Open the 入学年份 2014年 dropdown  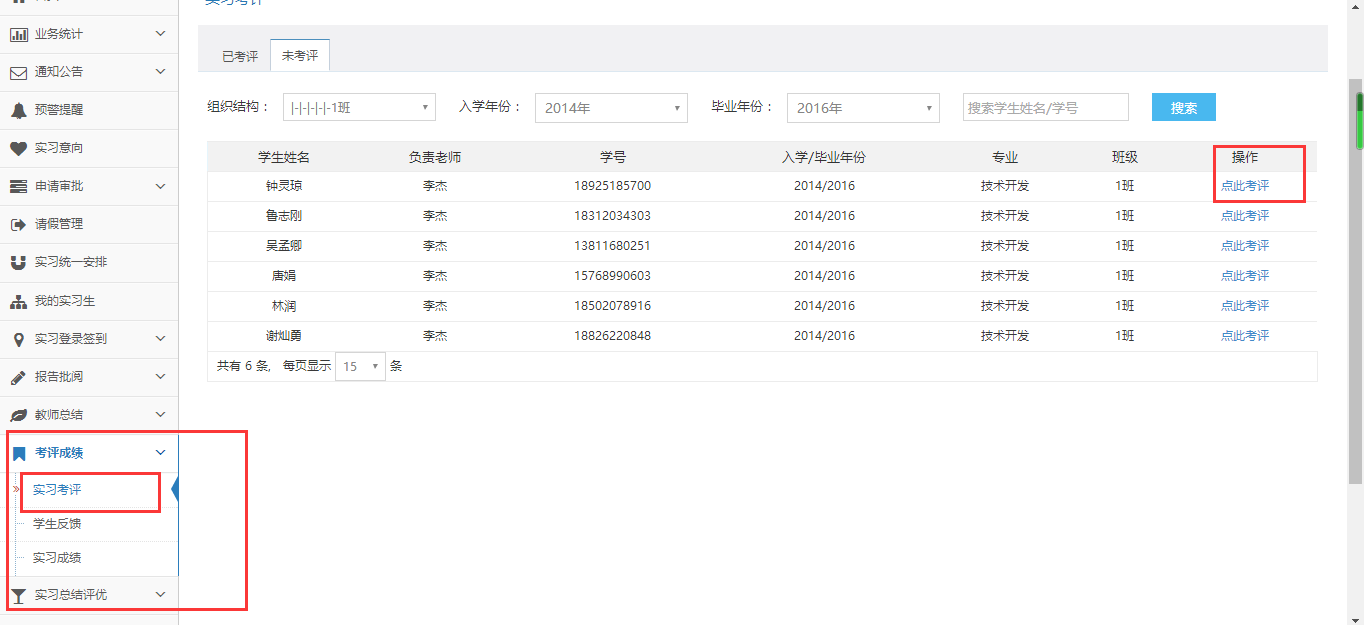coord(611,108)
